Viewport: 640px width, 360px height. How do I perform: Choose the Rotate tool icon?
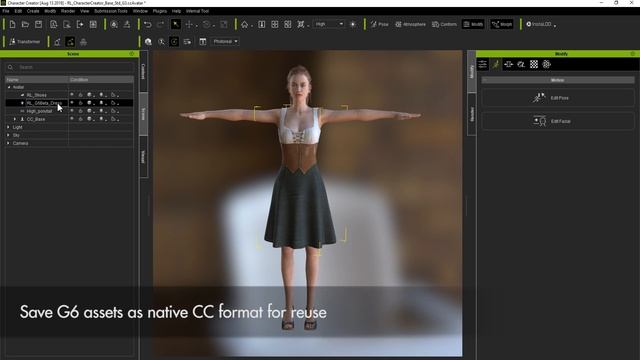pos(207,24)
